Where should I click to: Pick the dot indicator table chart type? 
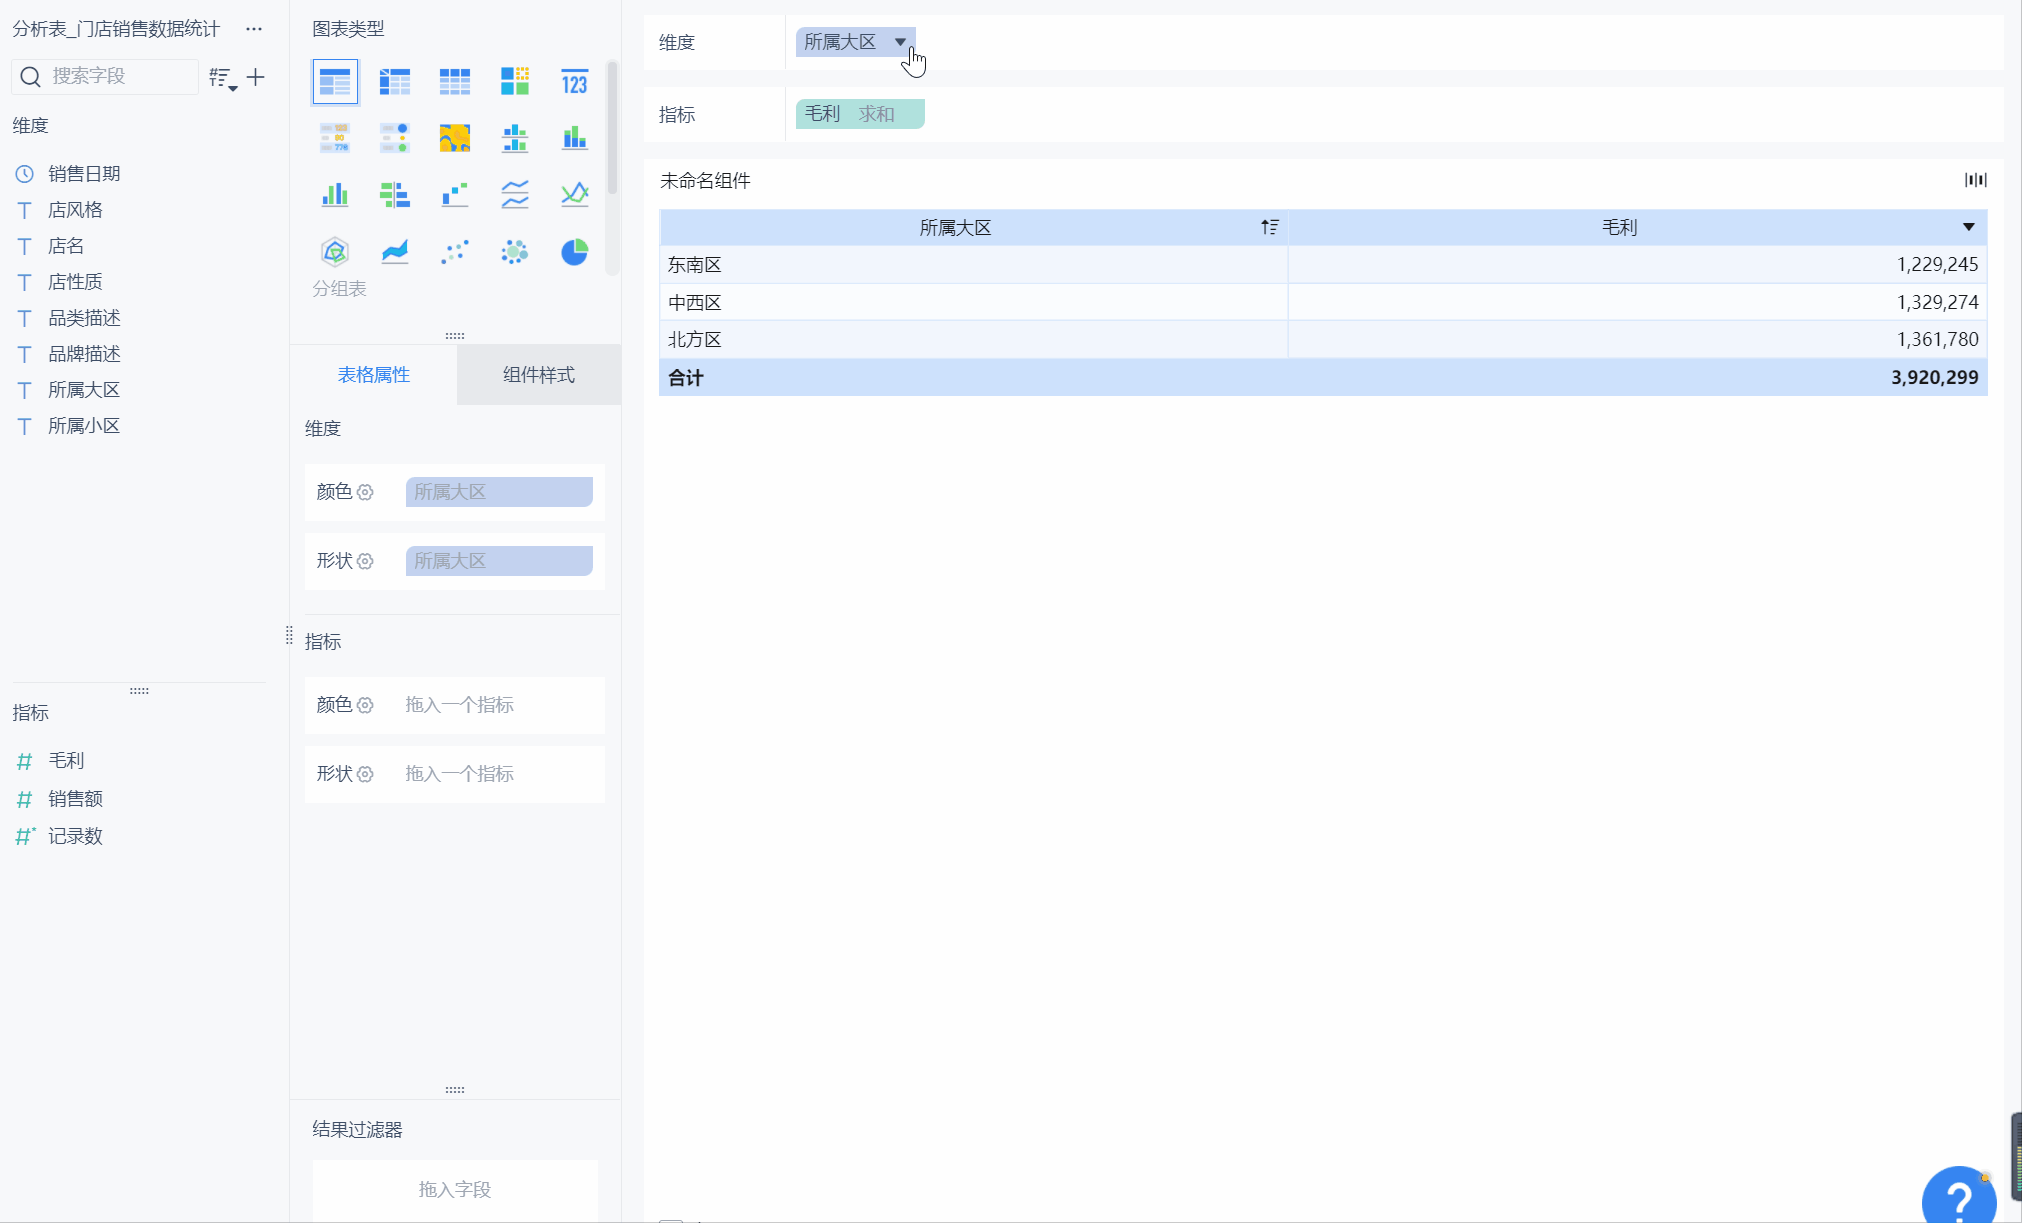pyautogui.click(x=395, y=138)
